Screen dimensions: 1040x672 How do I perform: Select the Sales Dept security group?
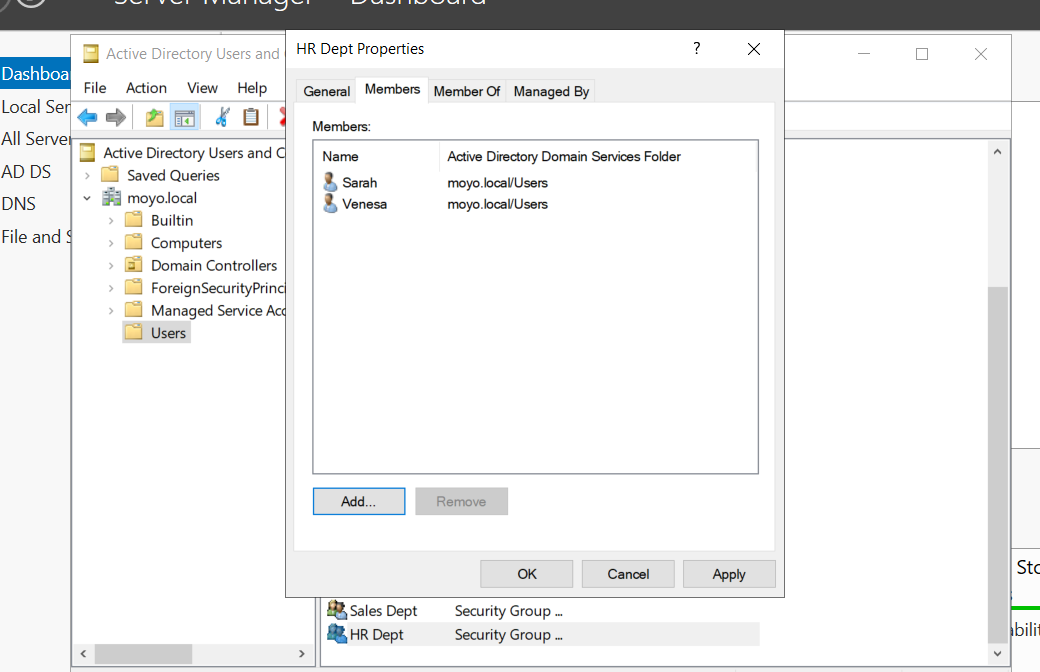point(383,611)
